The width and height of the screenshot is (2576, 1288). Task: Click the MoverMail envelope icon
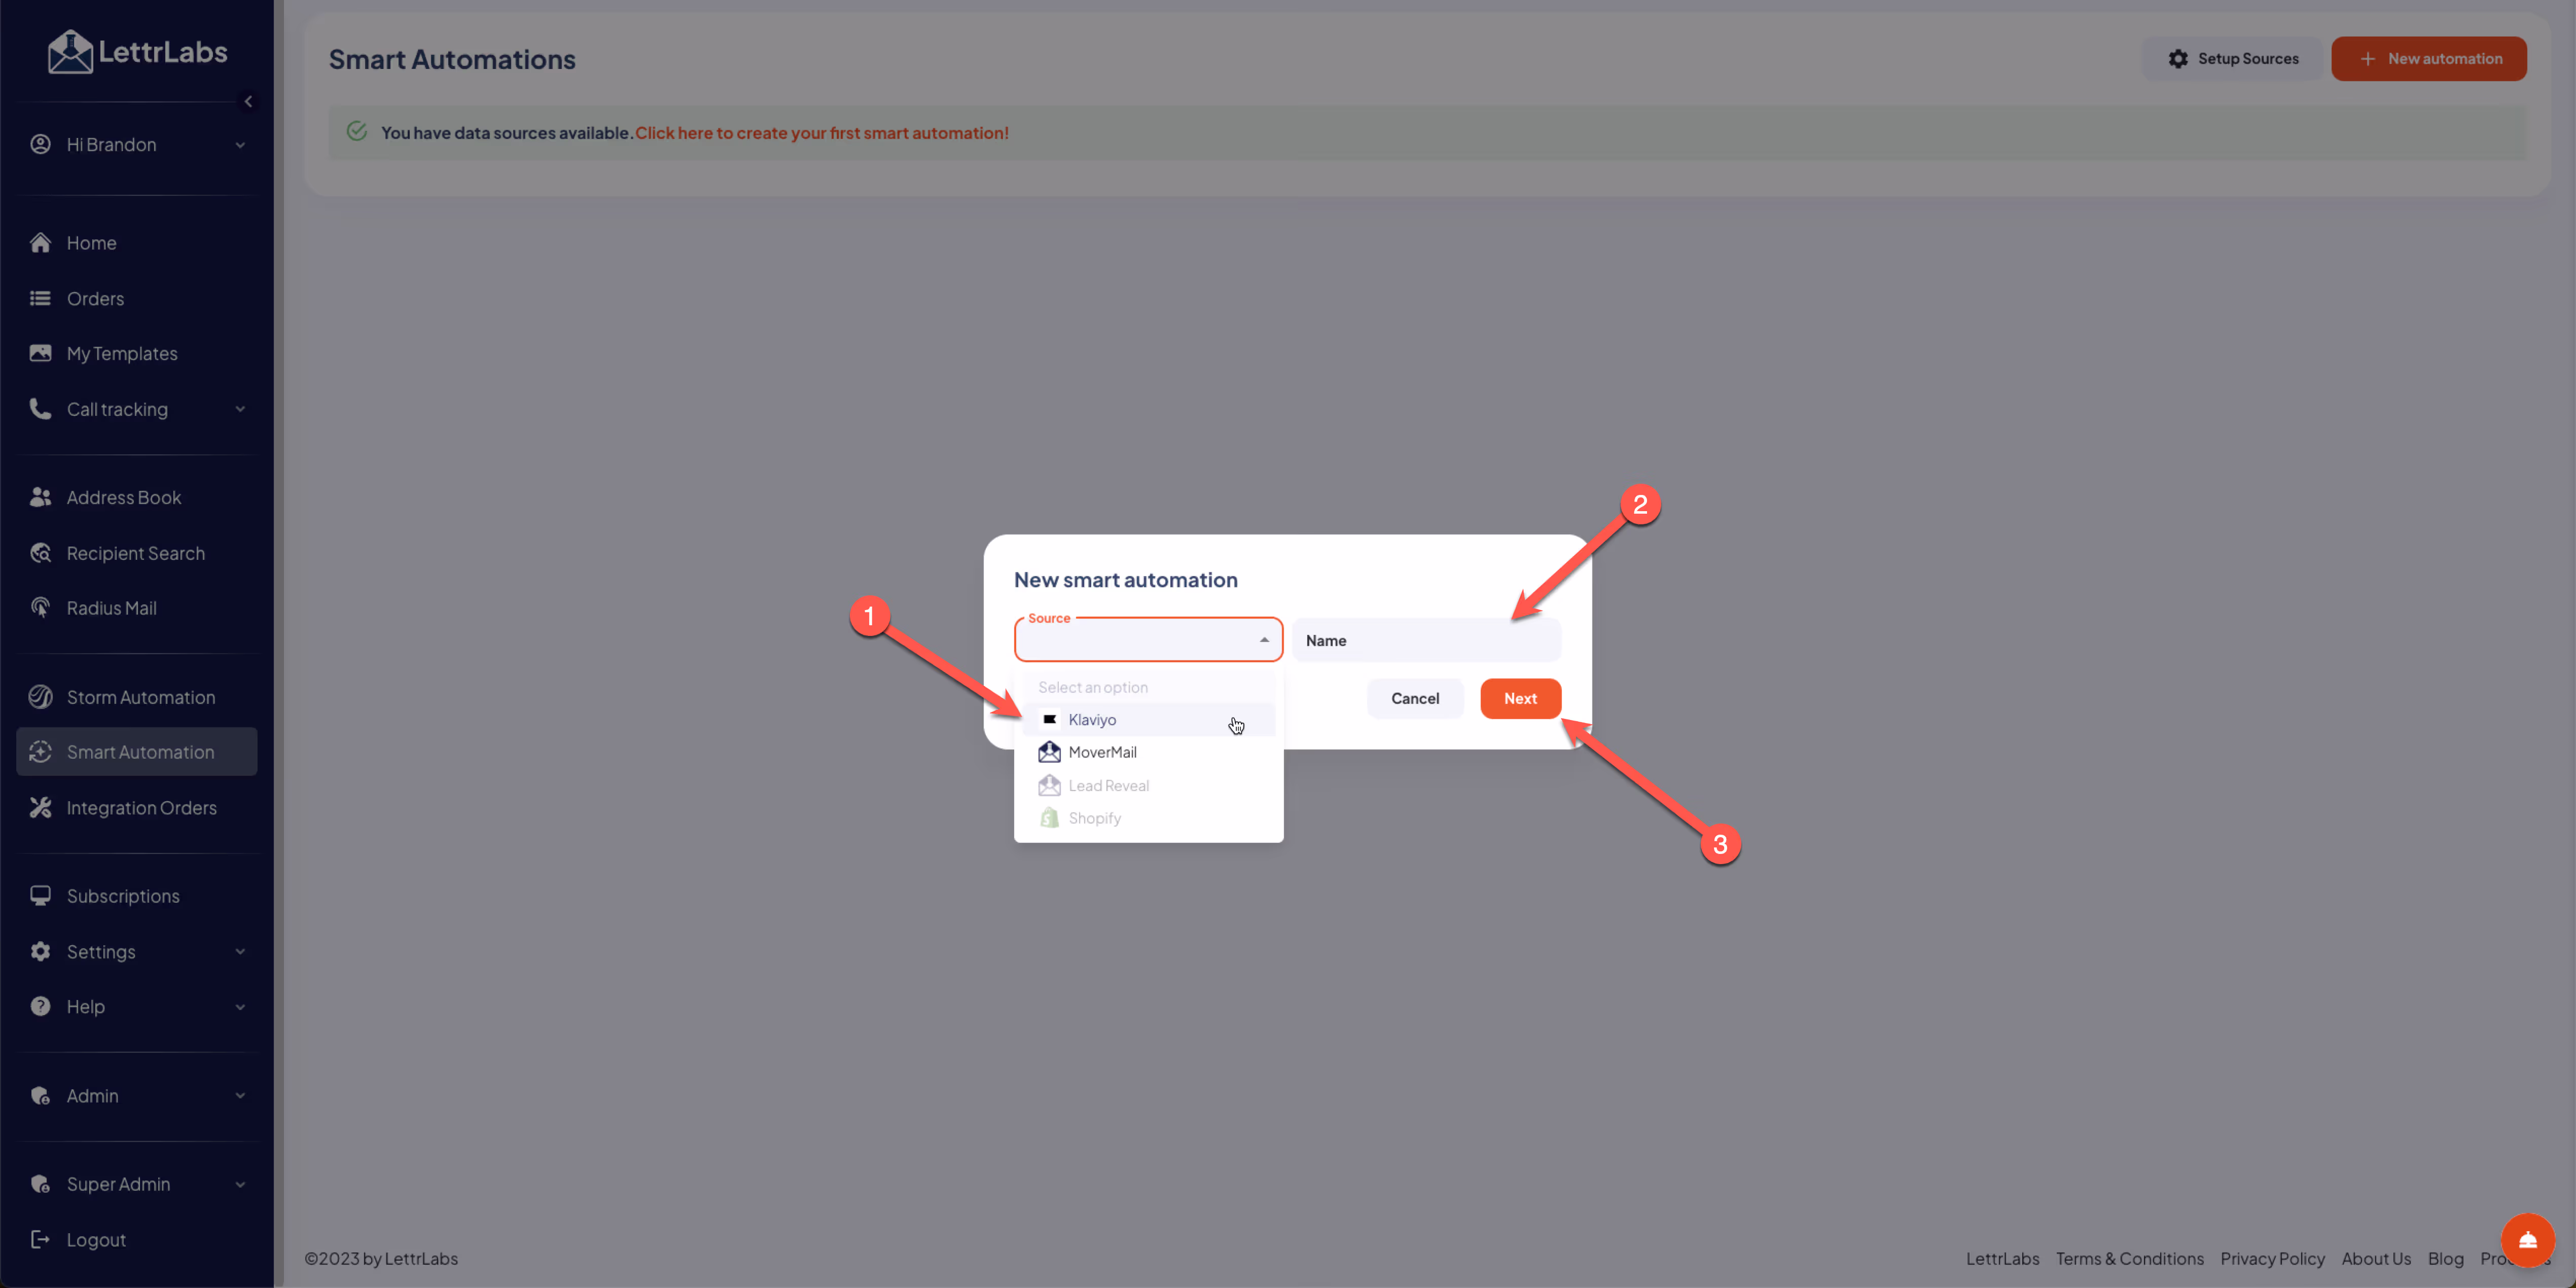[x=1049, y=752]
